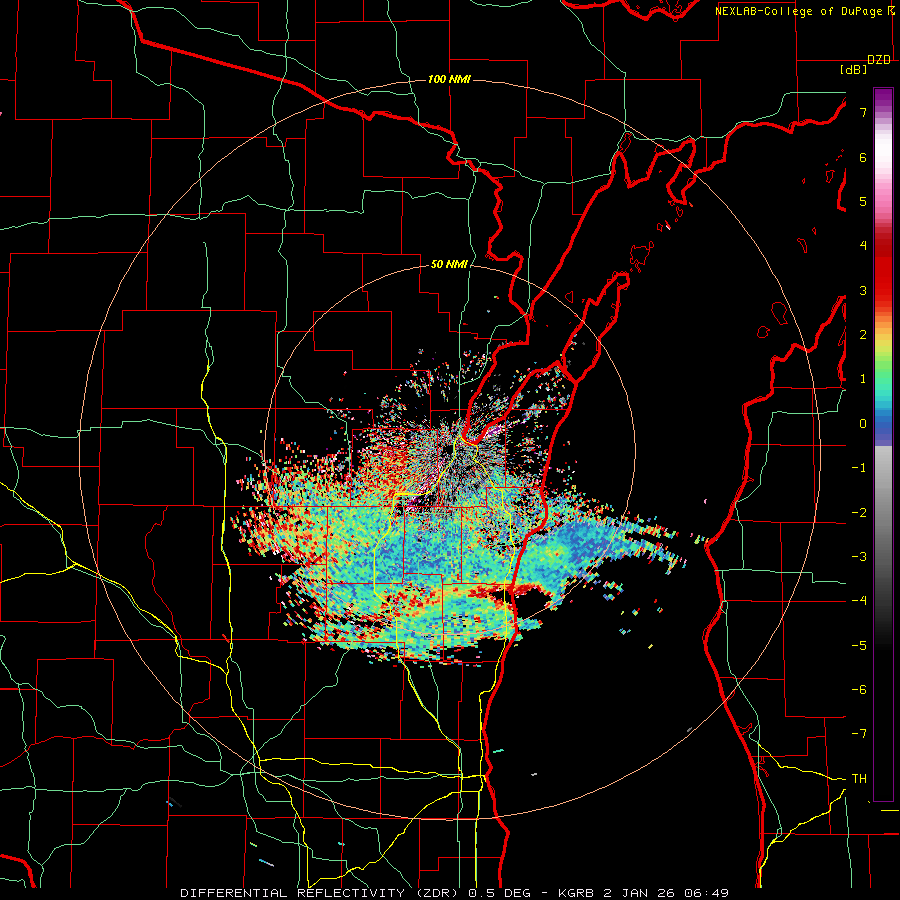
Task: Click the -1 dB label on the legend
Action: point(859,468)
